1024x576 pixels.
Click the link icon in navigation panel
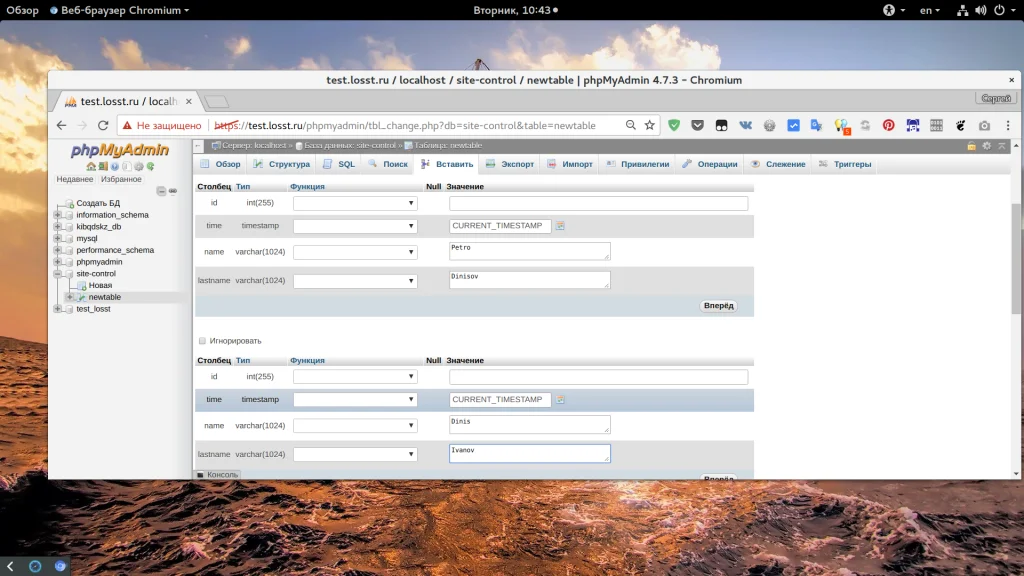click(173, 190)
